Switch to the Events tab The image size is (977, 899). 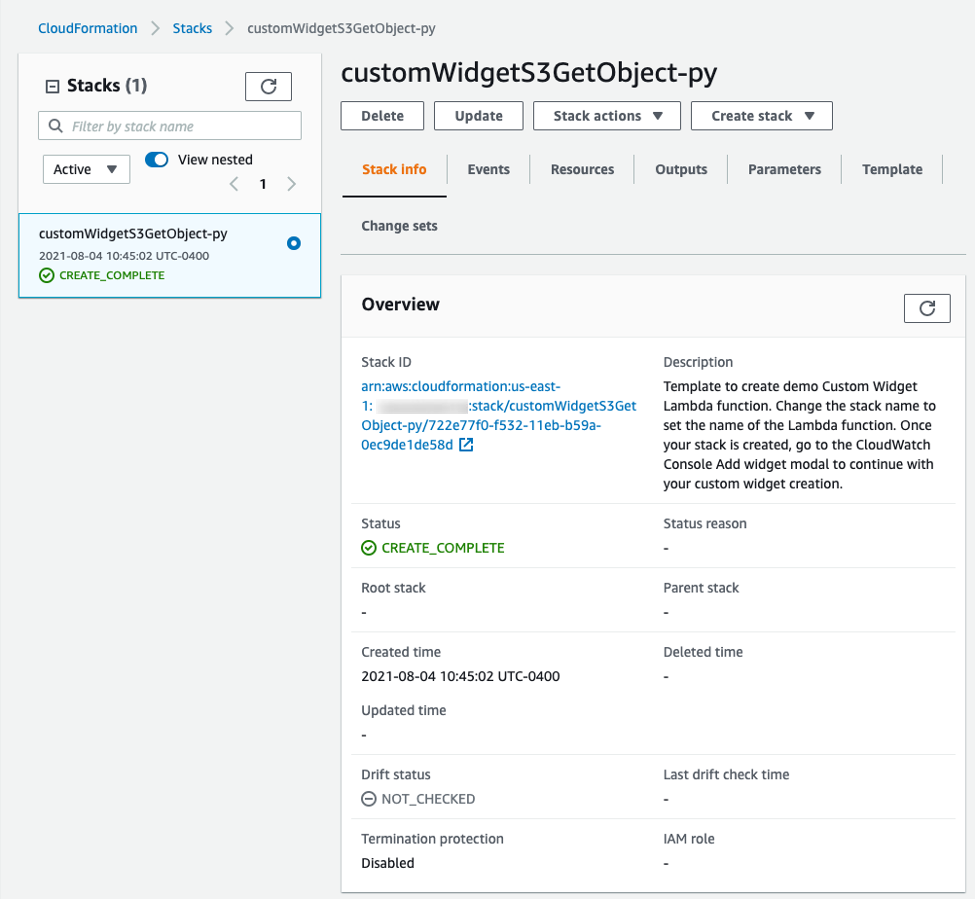pos(488,169)
